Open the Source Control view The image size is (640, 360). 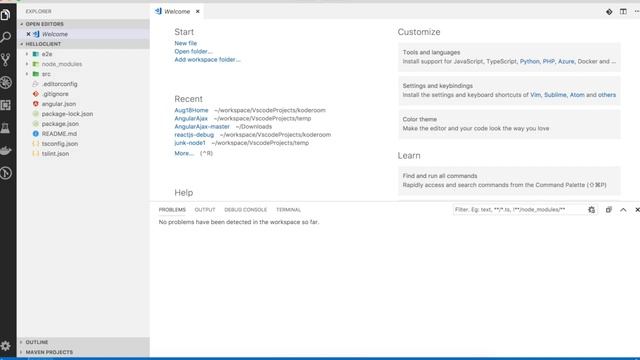point(6,60)
